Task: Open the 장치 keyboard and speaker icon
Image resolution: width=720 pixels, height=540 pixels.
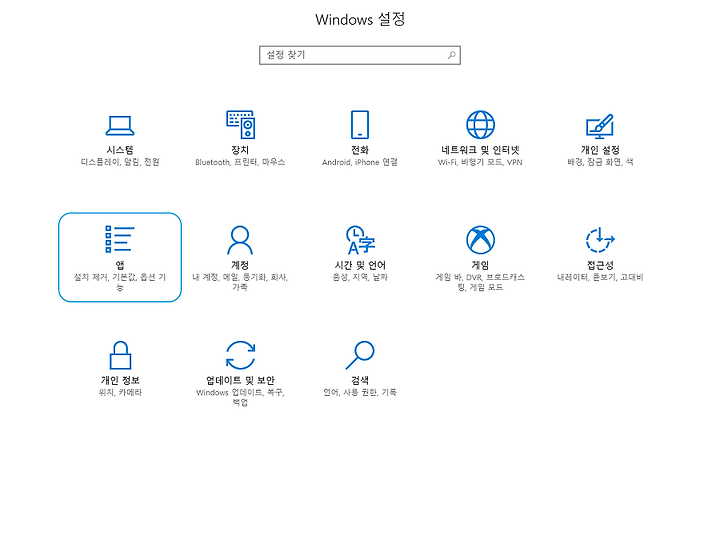Action: [x=240, y=124]
